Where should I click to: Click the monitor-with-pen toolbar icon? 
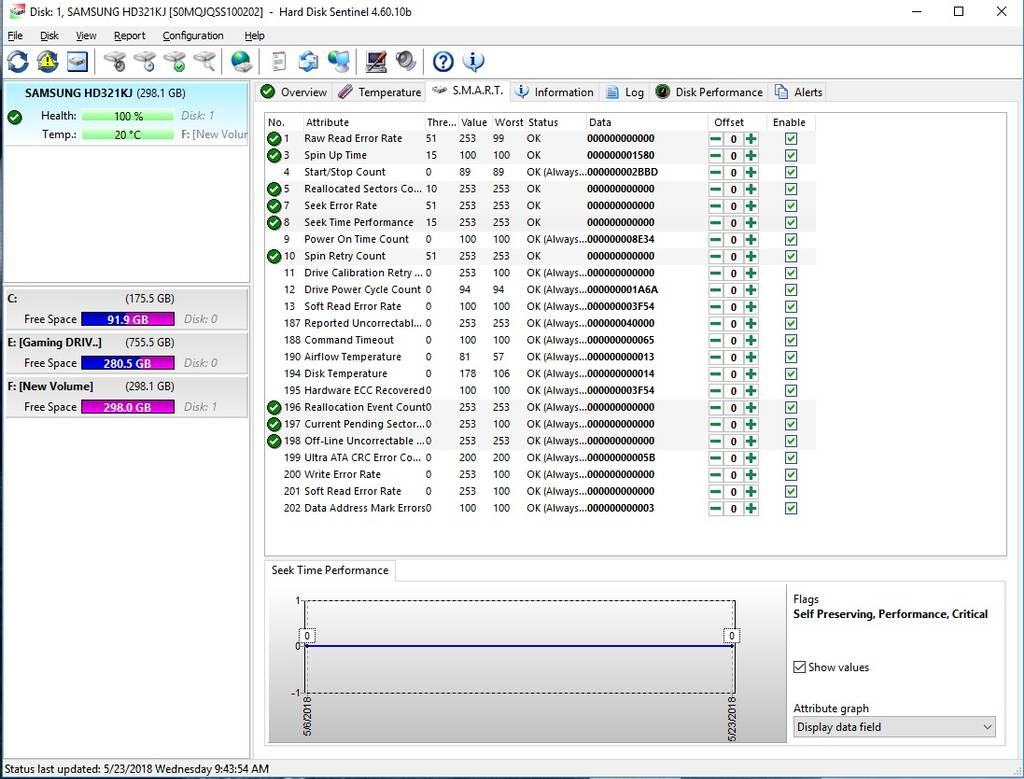[x=376, y=61]
